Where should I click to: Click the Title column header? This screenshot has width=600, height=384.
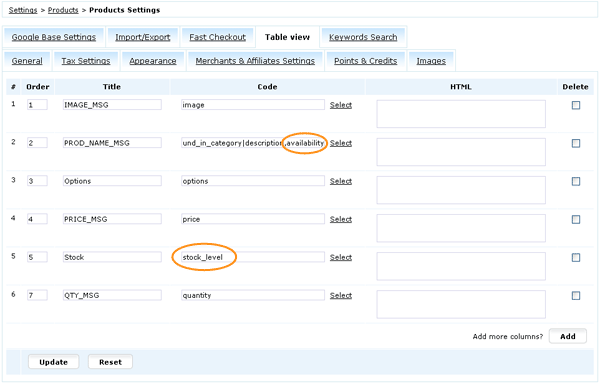click(x=112, y=87)
